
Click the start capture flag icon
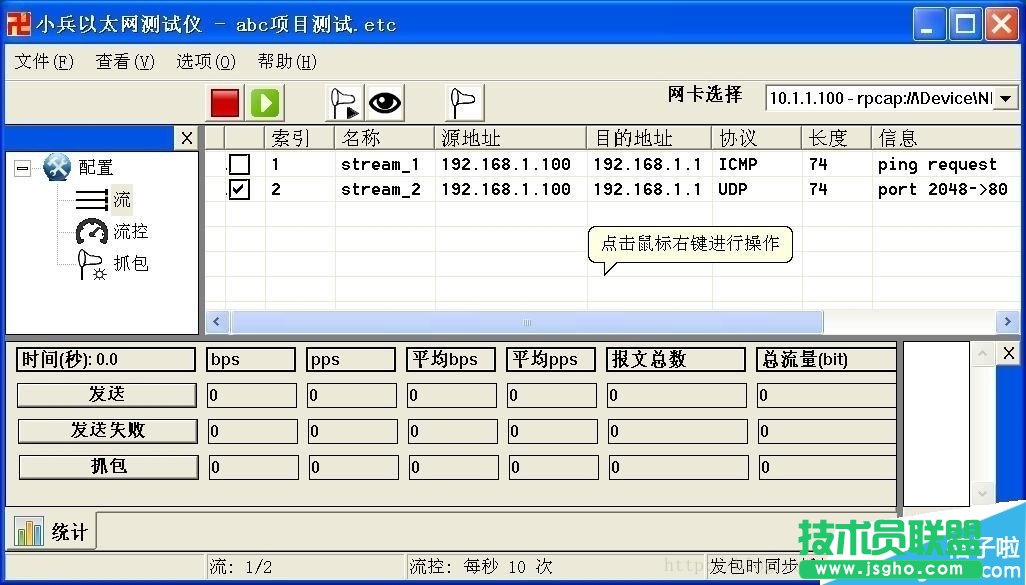coord(344,101)
